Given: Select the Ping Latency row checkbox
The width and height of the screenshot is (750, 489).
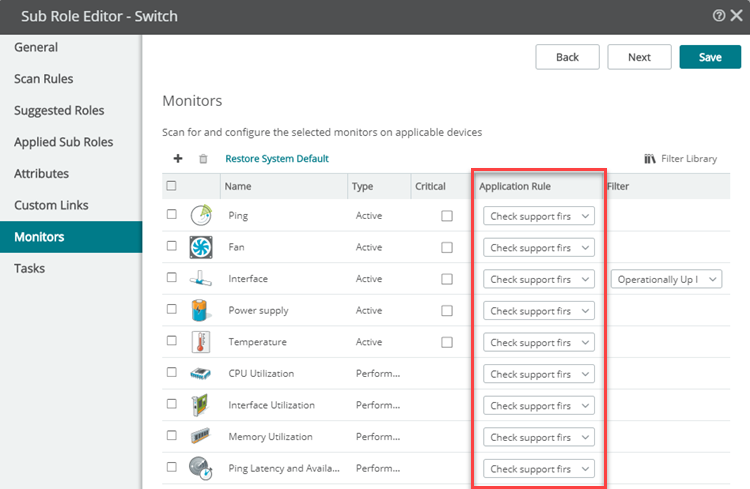Looking at the screenshot, I should coord(172,467).
